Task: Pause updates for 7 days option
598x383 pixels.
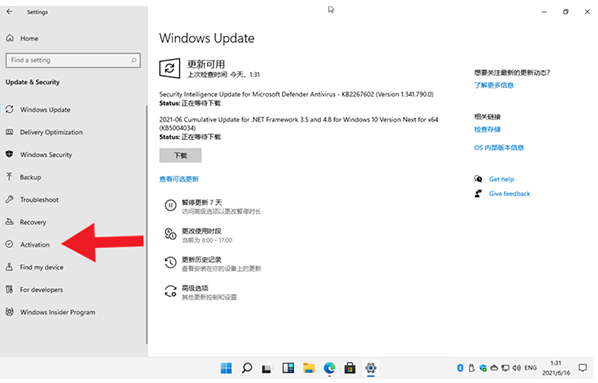Action: (x=213, y=206)
